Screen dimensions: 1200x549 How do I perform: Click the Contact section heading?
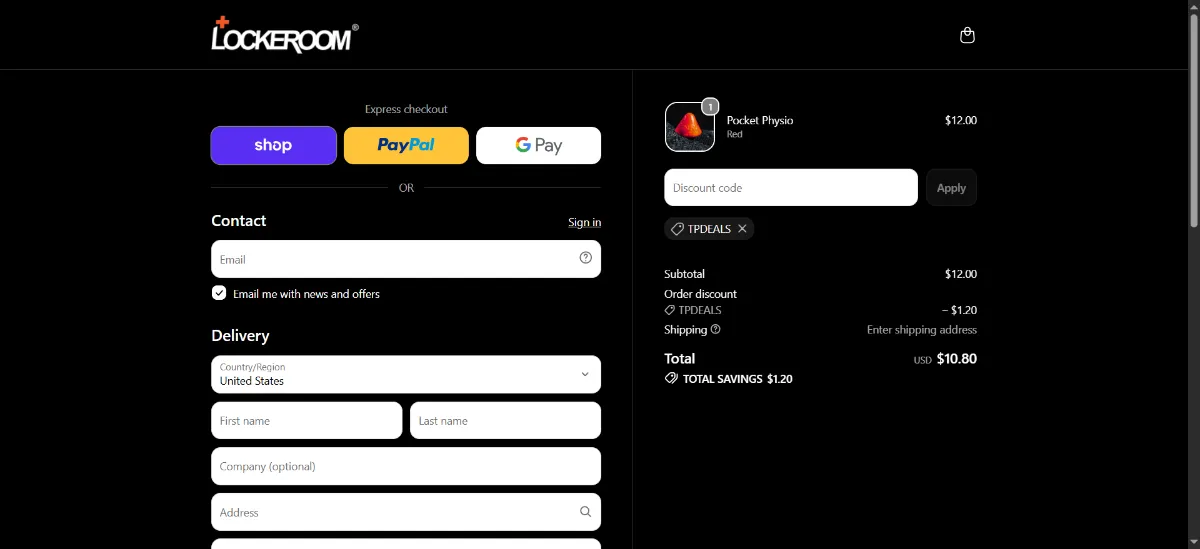point(239,221)
